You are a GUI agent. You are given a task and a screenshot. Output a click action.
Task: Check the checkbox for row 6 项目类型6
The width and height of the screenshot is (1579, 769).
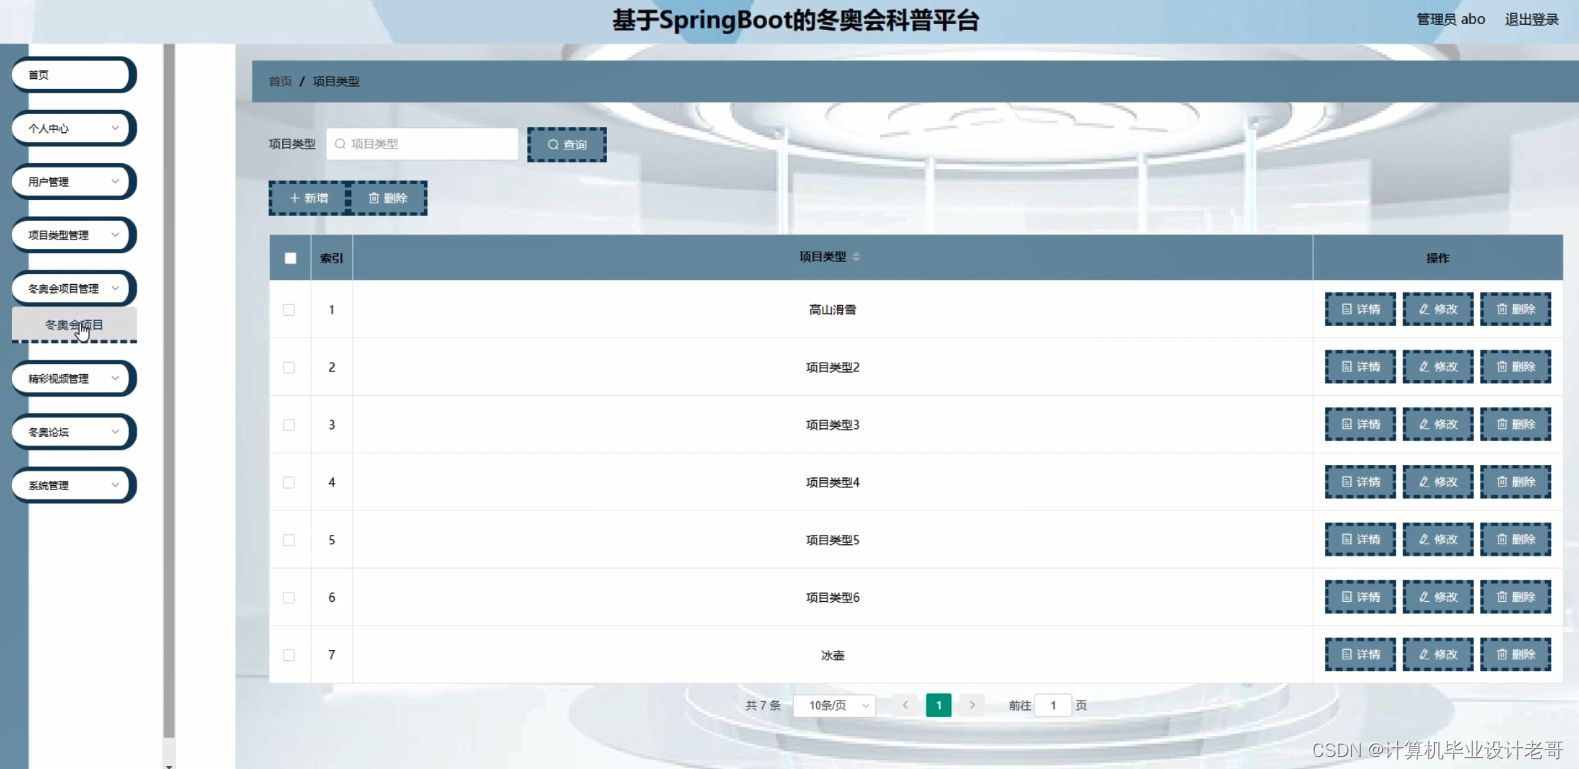[289, 597]
